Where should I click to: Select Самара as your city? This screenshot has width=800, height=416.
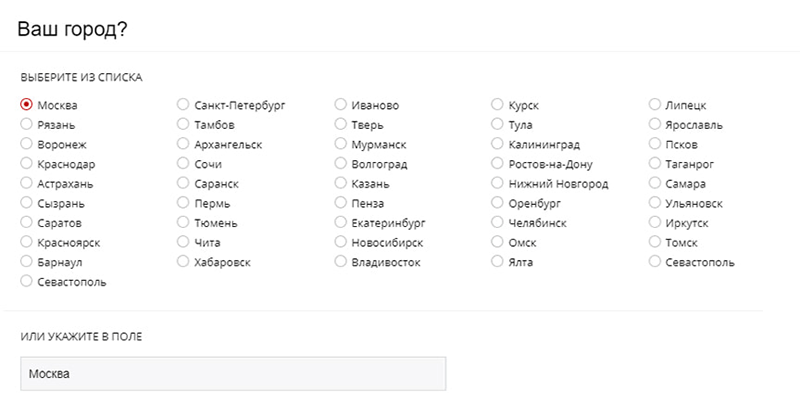(x=655, y=183)
